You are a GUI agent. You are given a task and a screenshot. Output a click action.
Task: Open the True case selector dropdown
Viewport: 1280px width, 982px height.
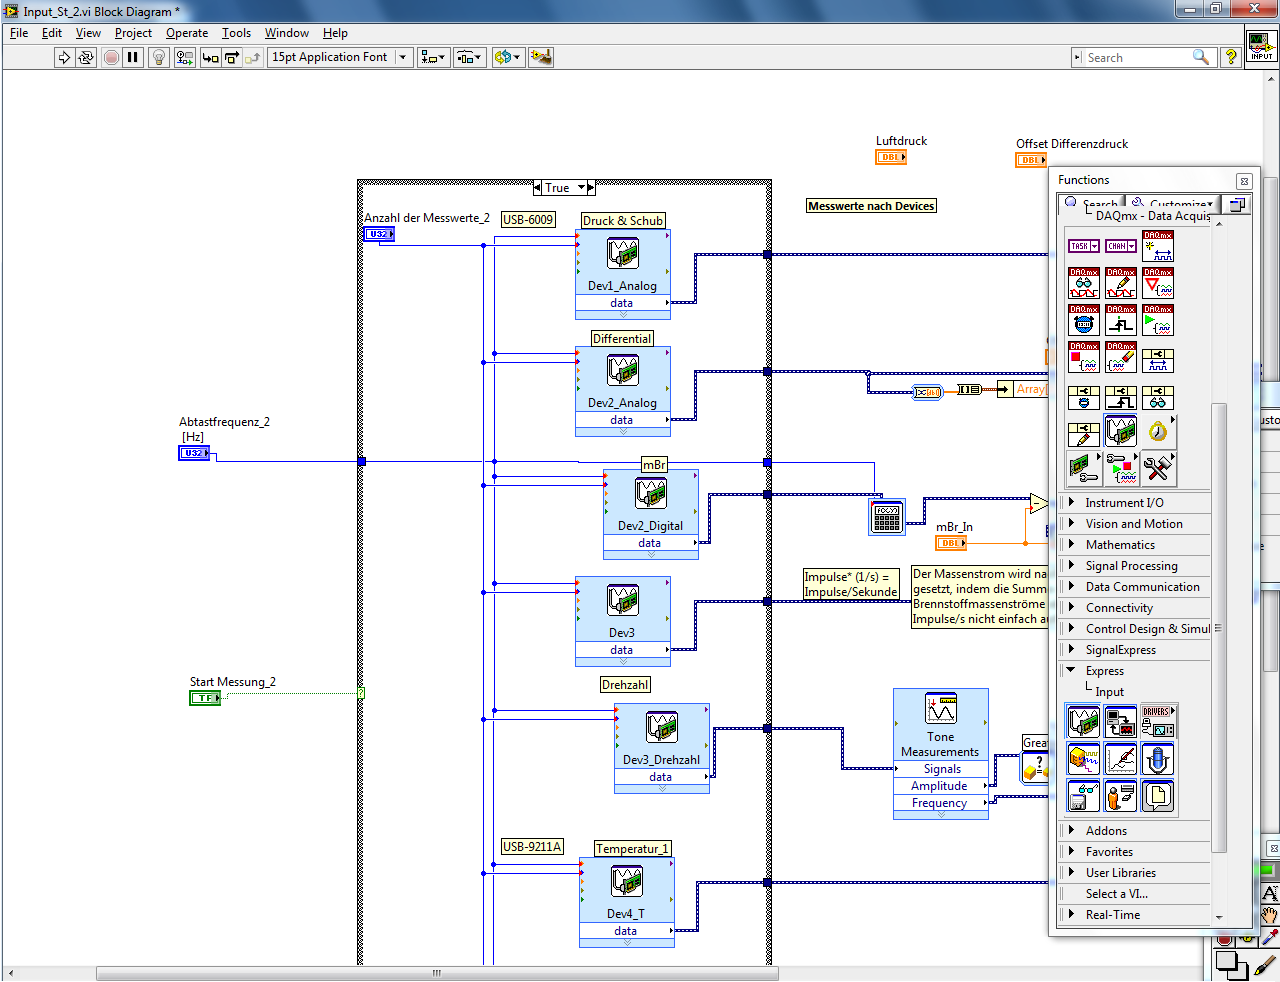point(581,187)
